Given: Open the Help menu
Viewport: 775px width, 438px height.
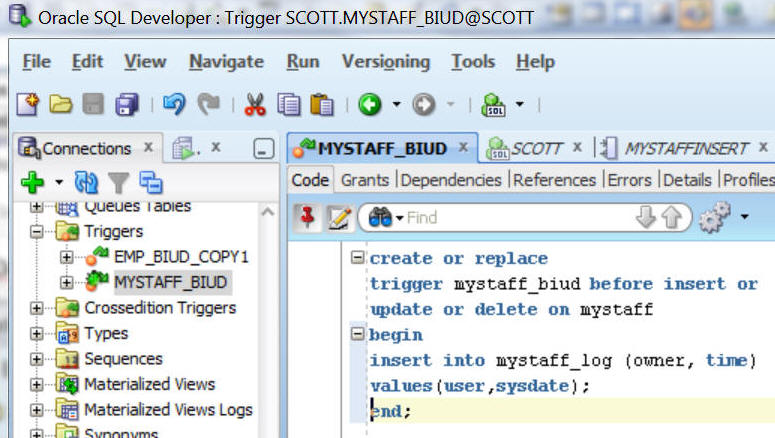Looking at the screenshot, I should [x=535, y=62].
